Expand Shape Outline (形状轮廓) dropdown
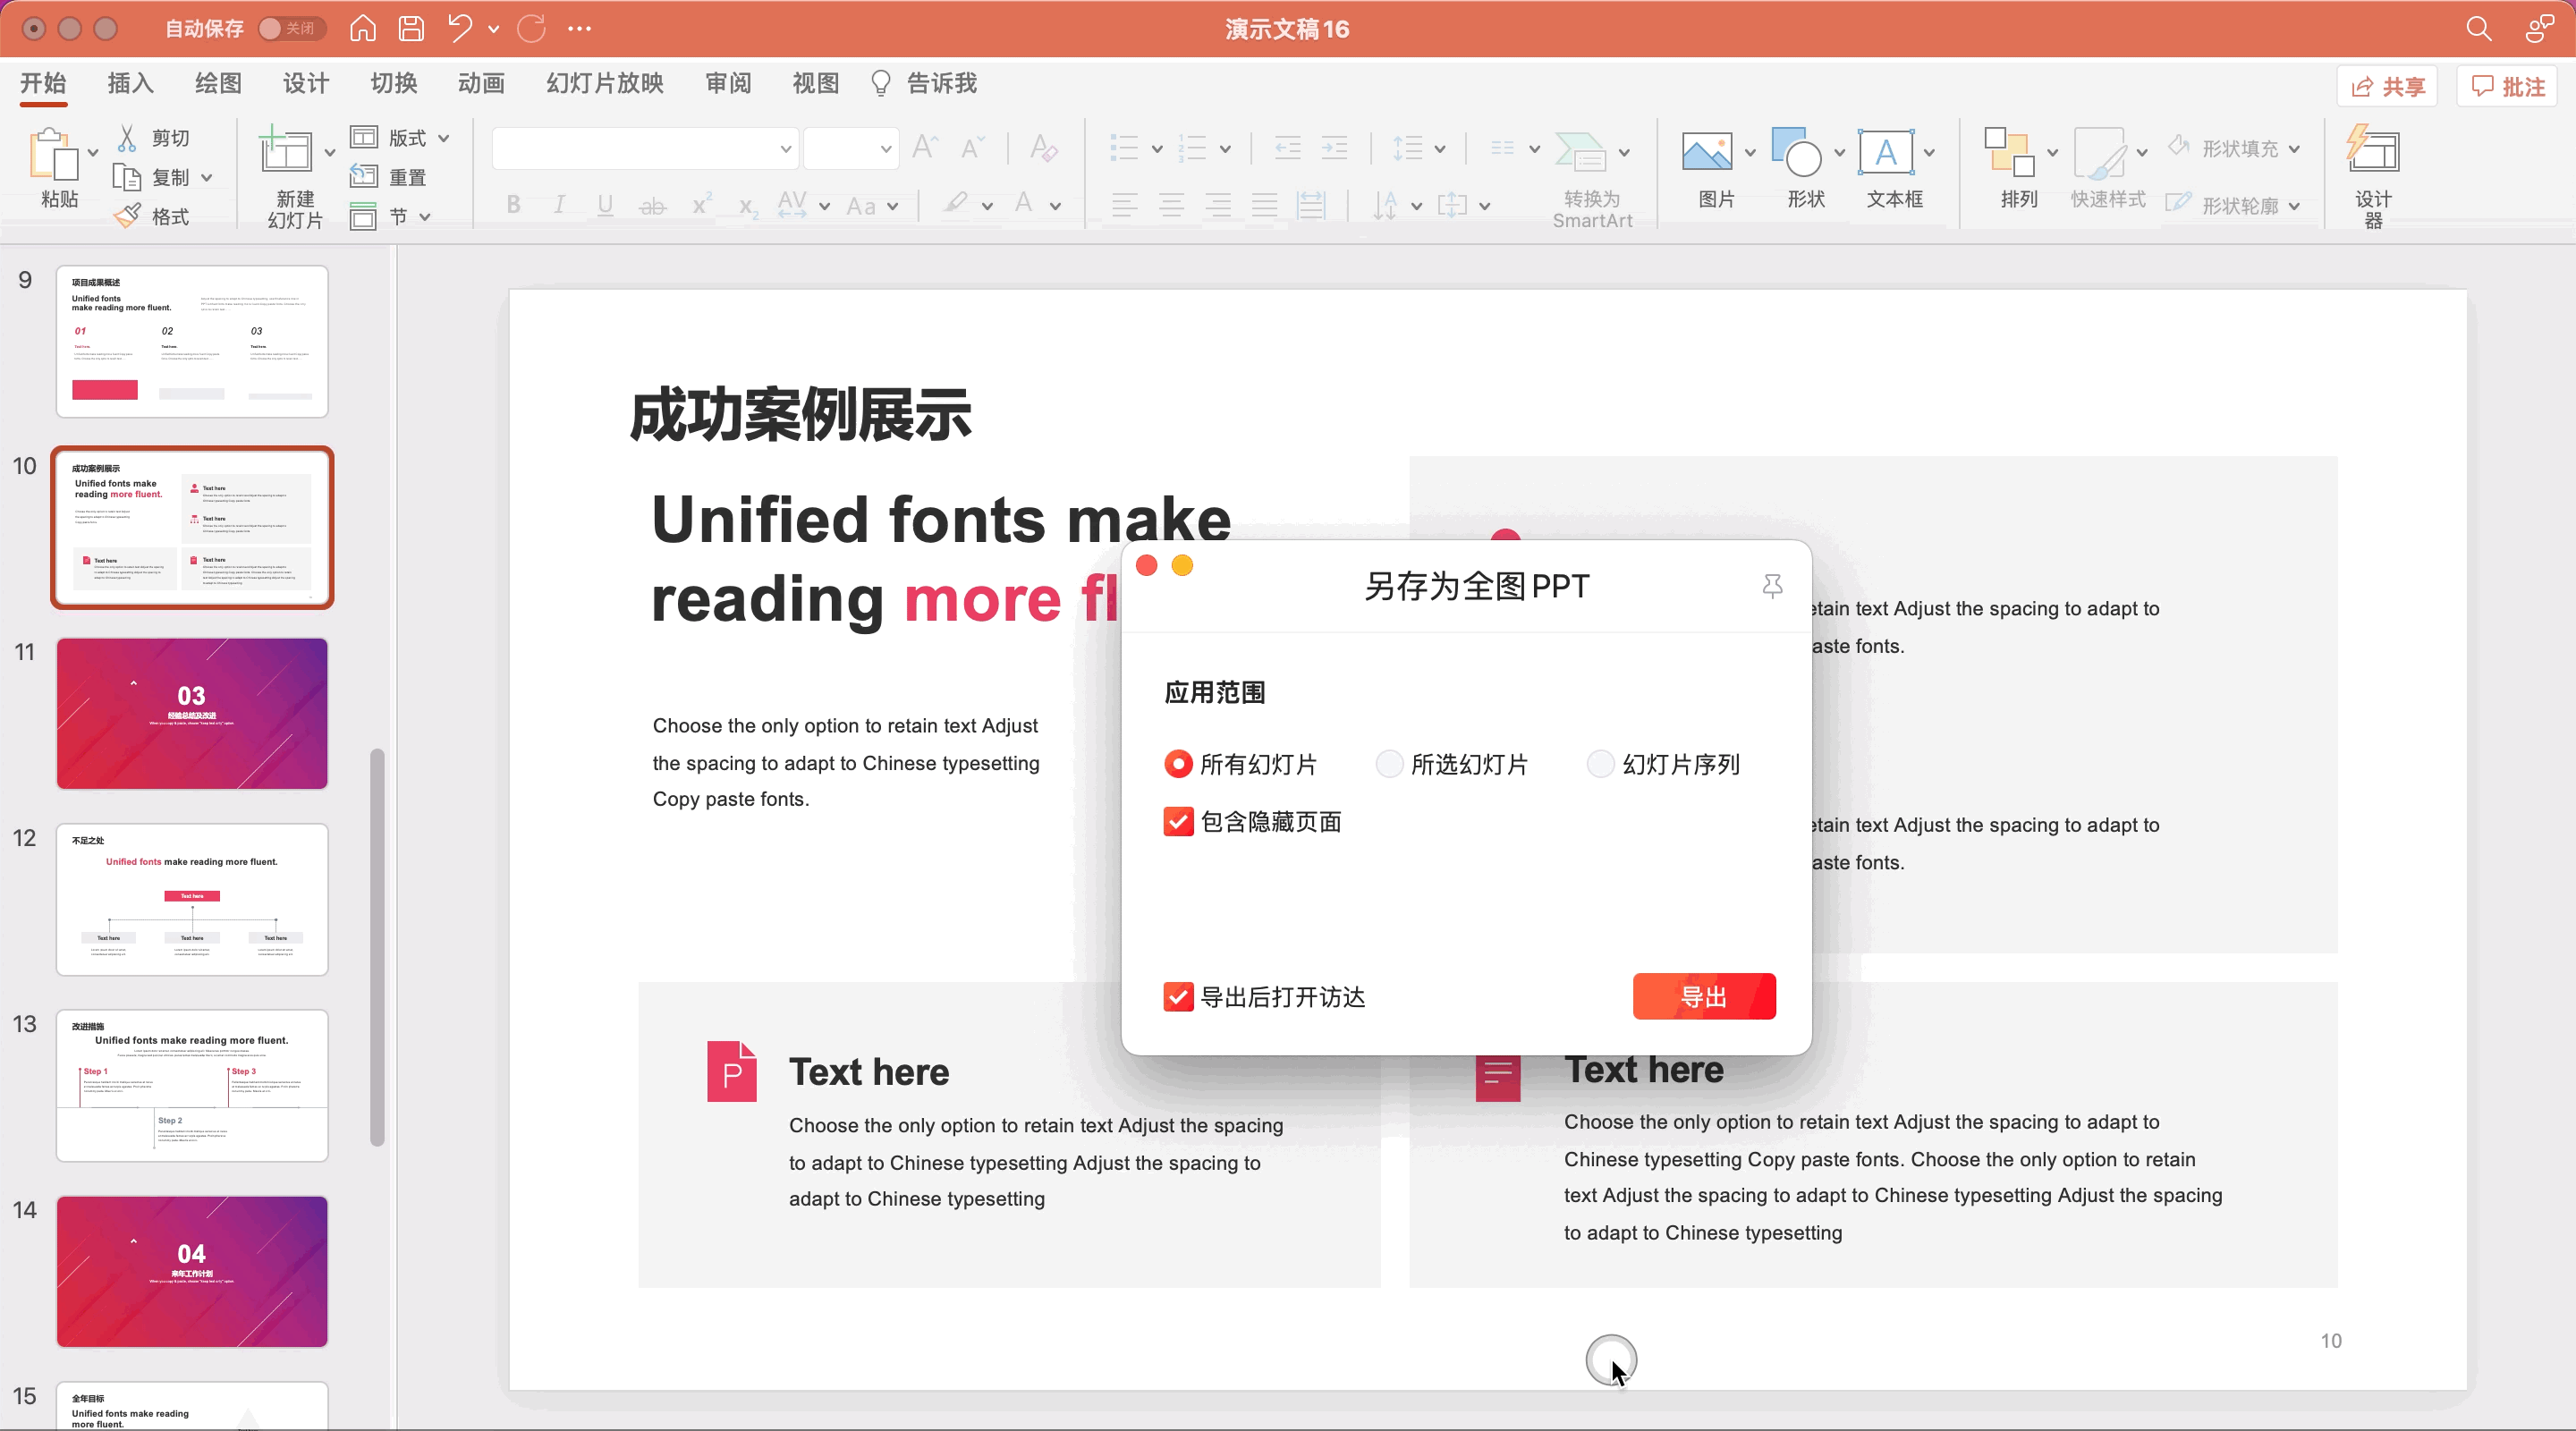 (2294, 206)
